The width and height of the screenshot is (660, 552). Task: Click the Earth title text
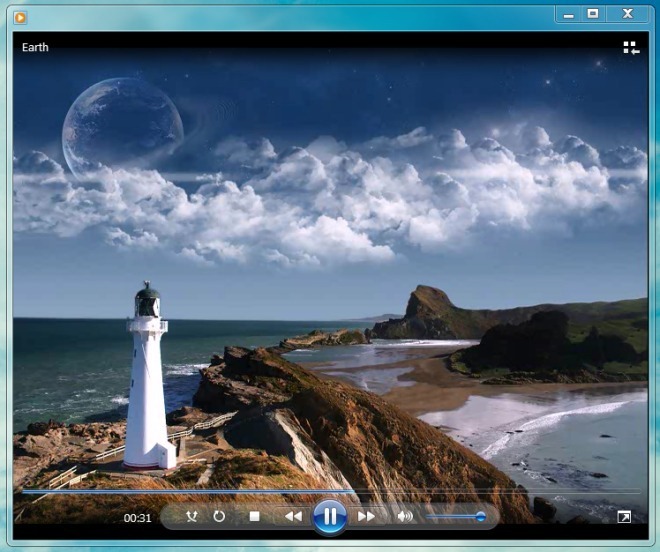(x=35, y=47)
